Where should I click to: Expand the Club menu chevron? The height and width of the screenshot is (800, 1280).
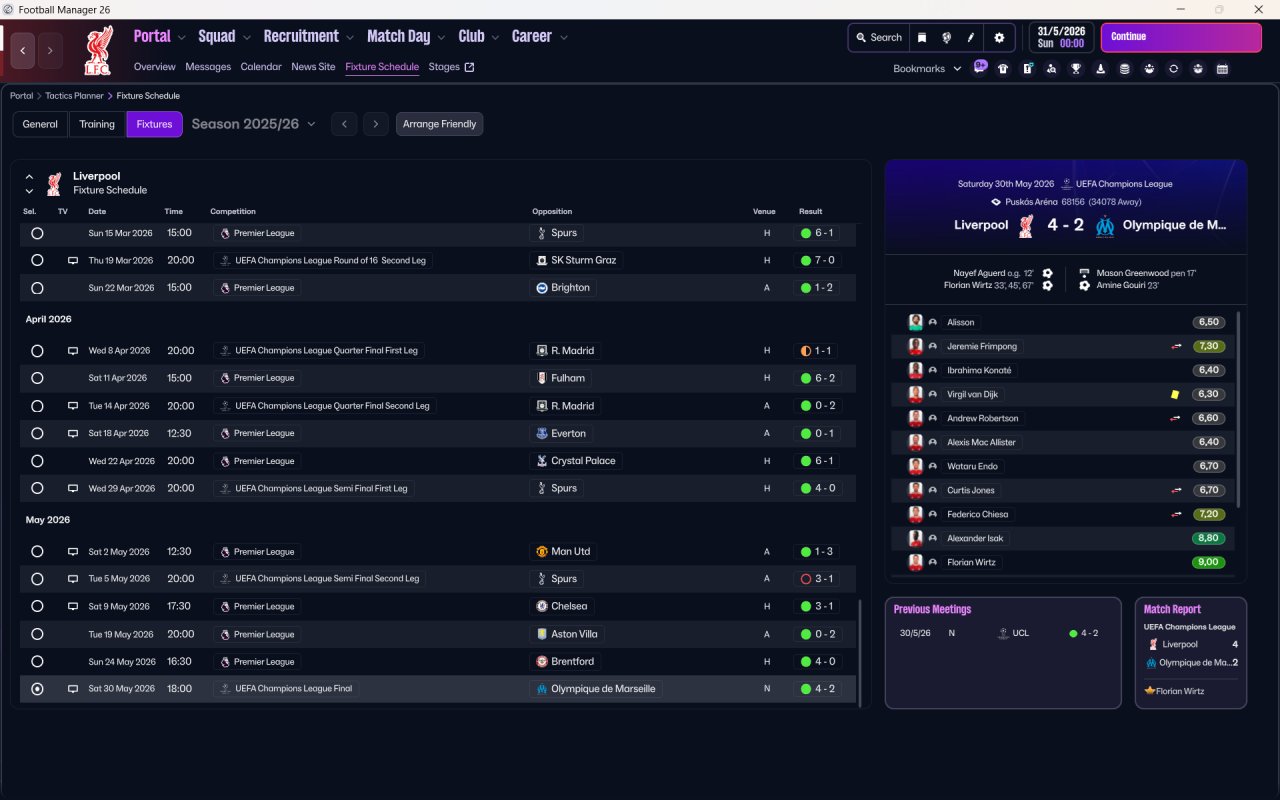pyautogui.click(x=495, y=37)
